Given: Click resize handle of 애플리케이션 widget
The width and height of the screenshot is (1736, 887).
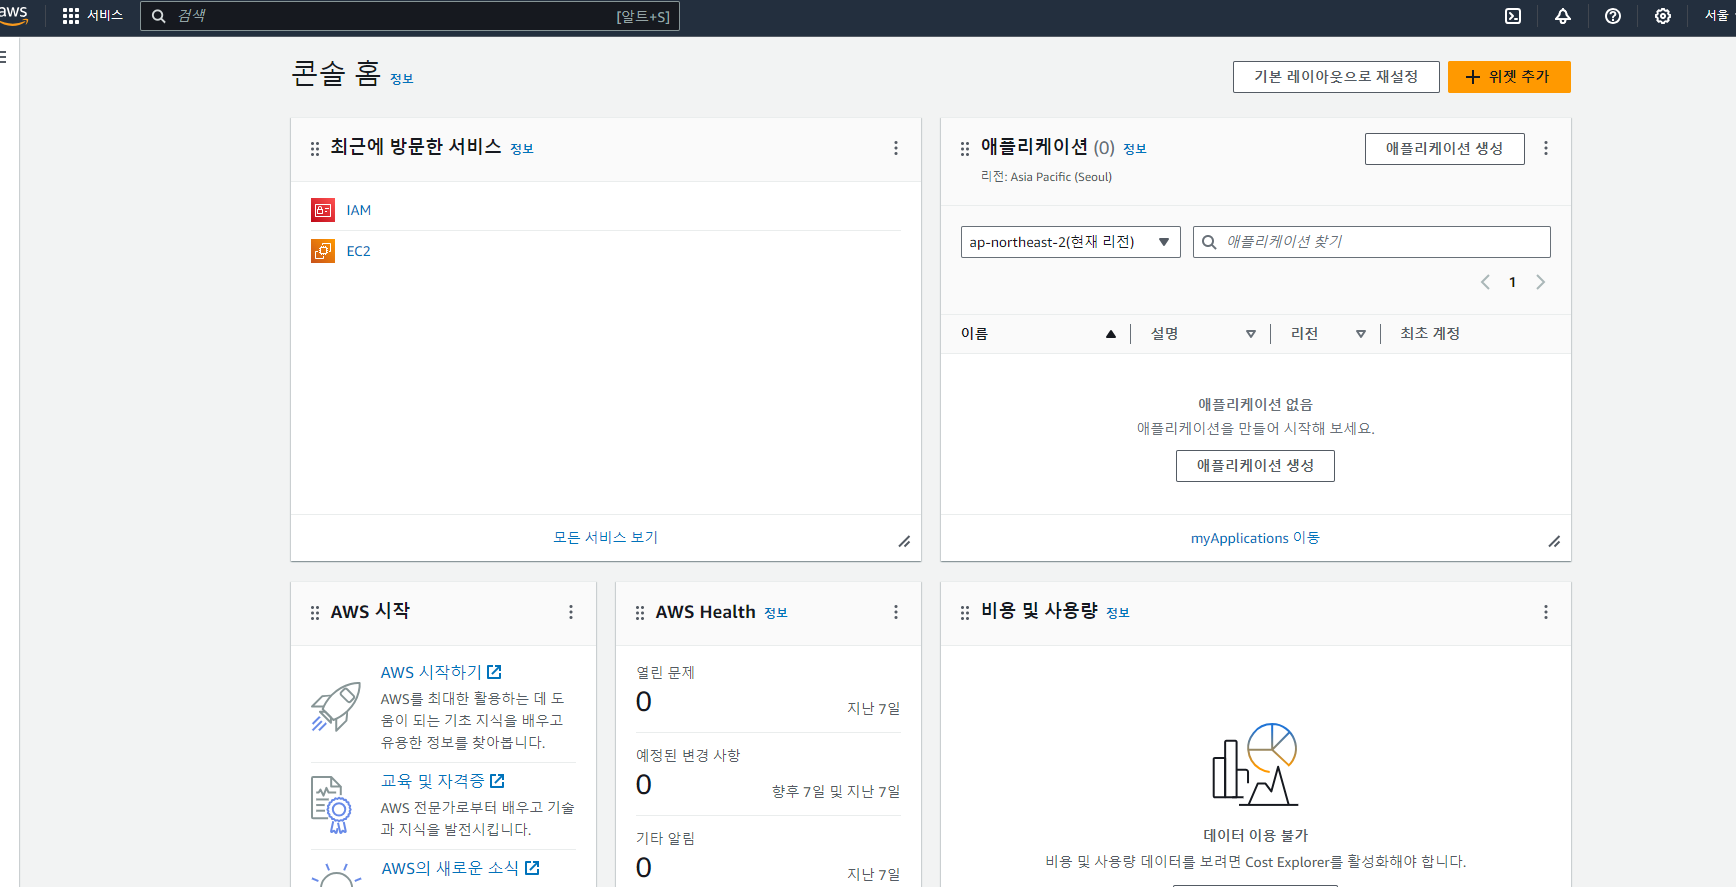Looking at the screenshot, I should (1554, 541).
